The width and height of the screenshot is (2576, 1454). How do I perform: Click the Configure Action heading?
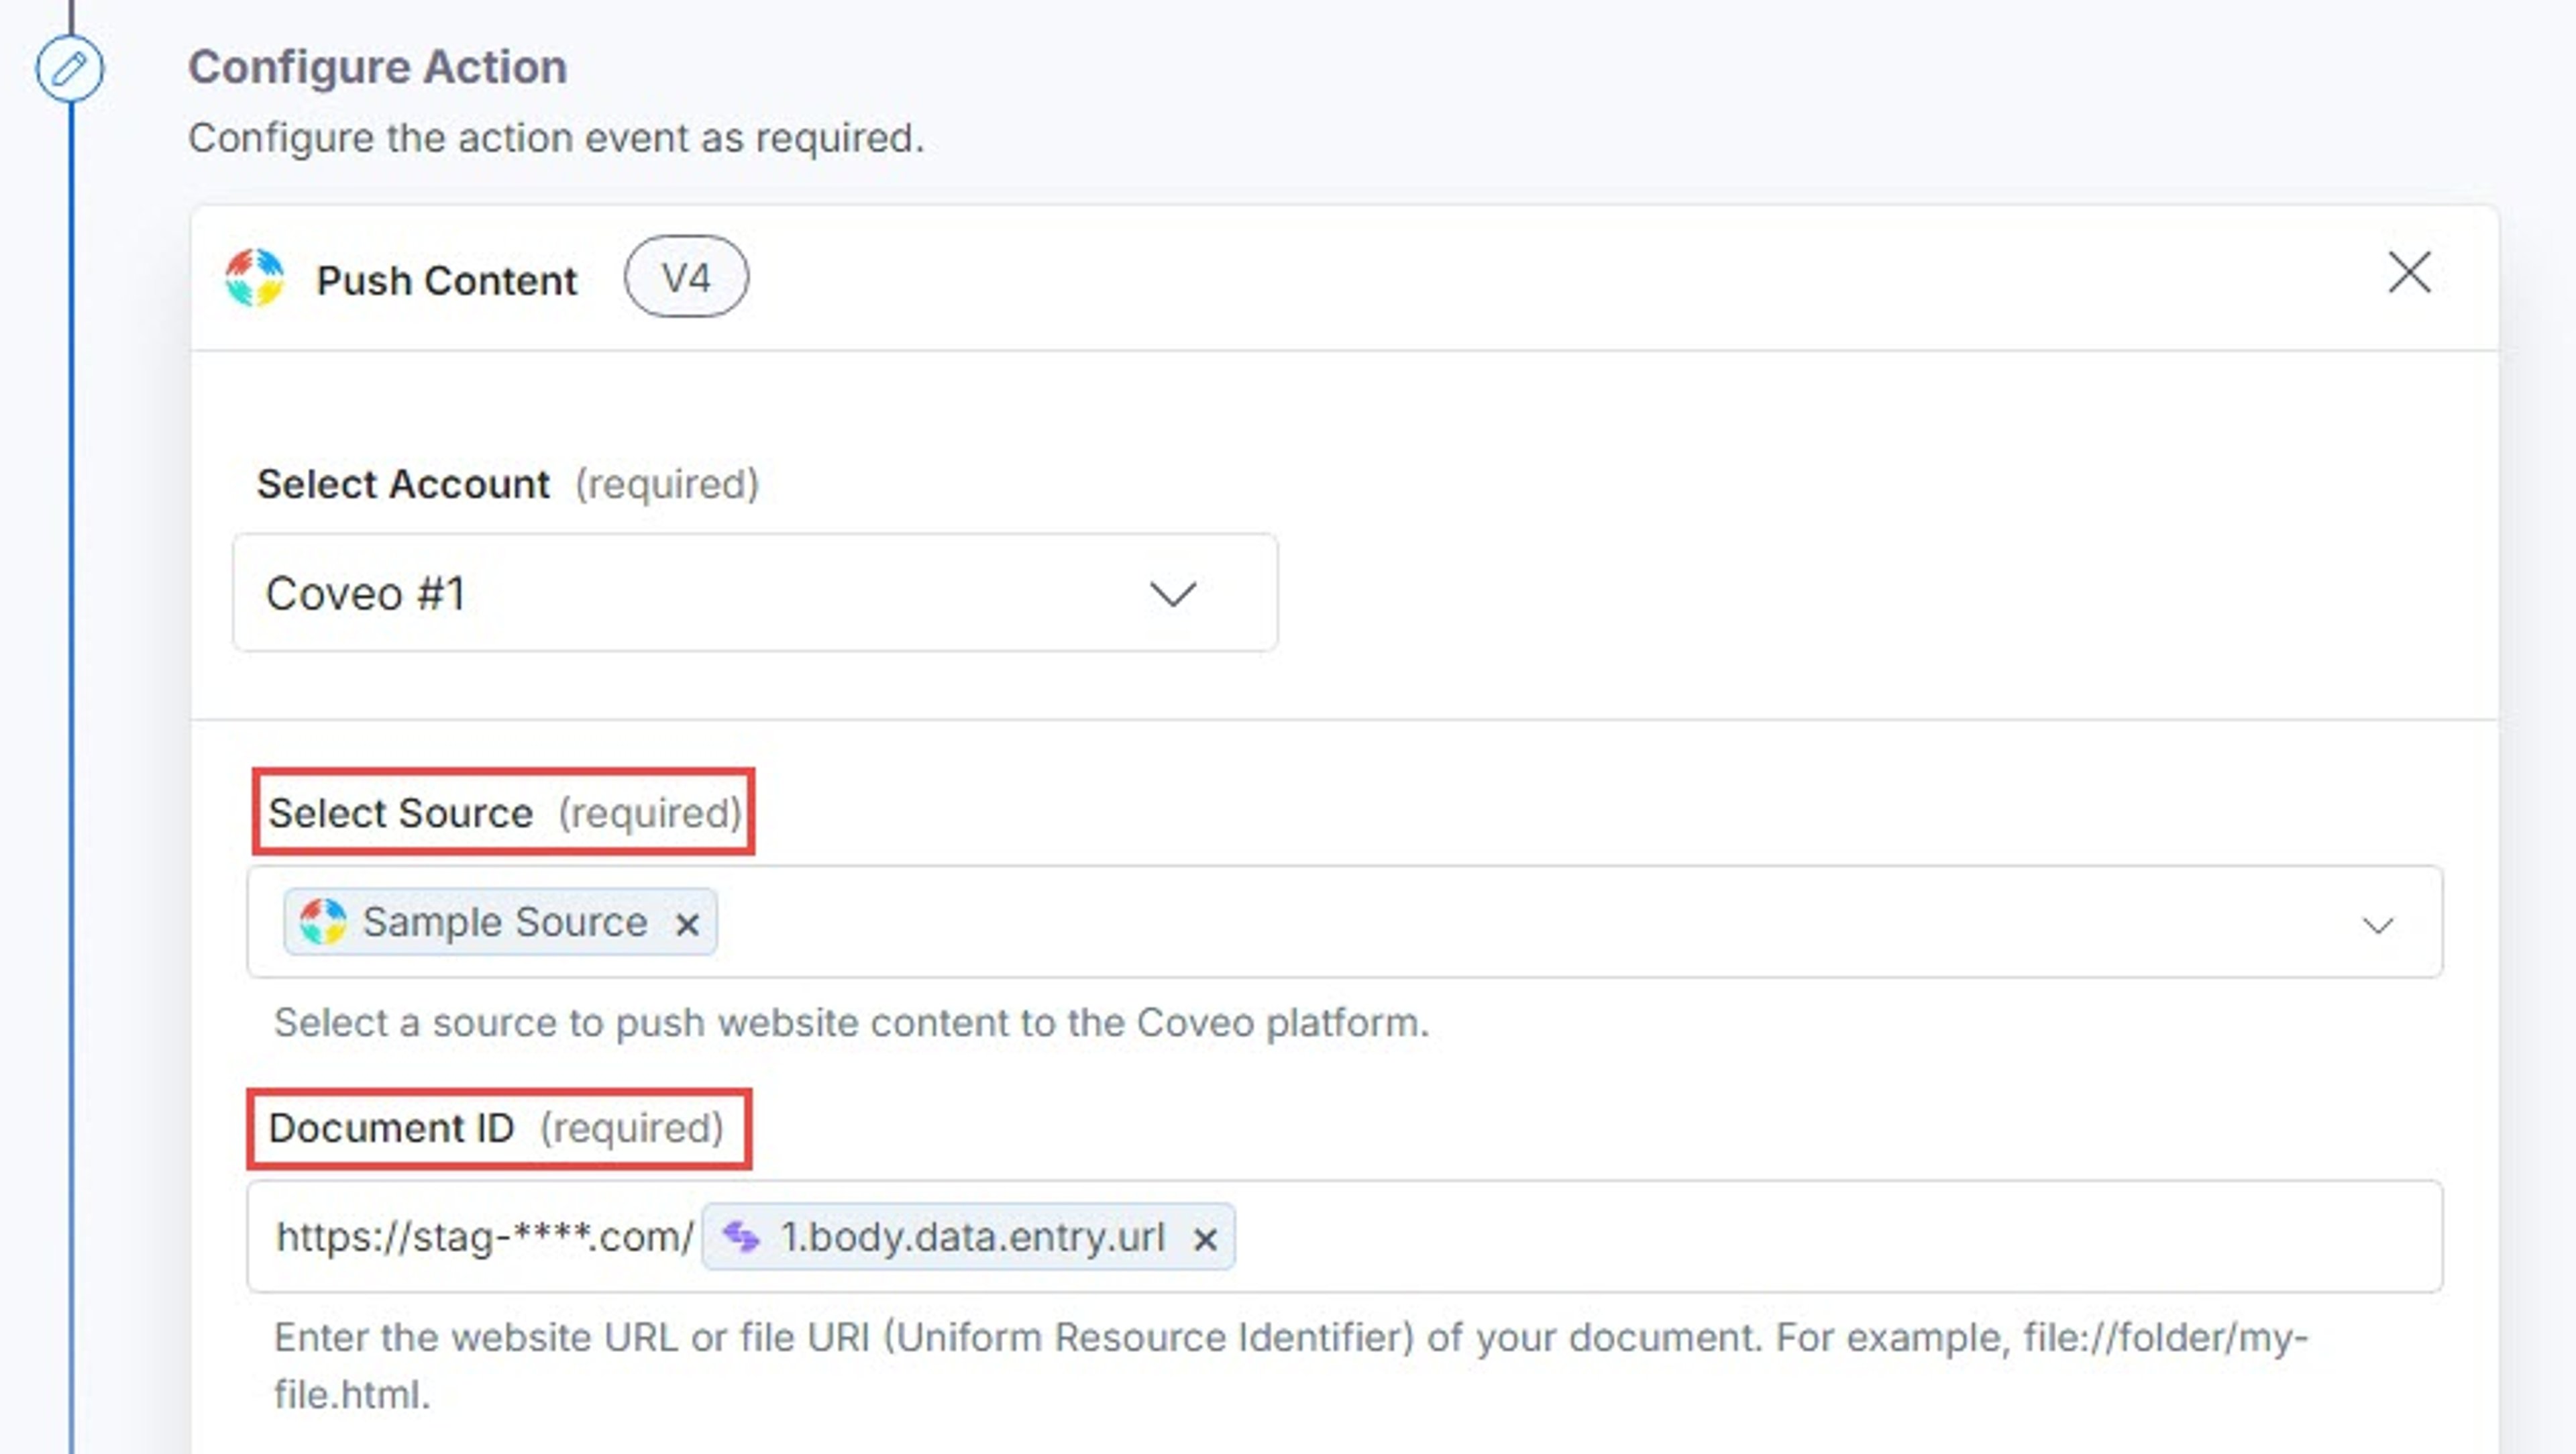(x=378, y=67)
